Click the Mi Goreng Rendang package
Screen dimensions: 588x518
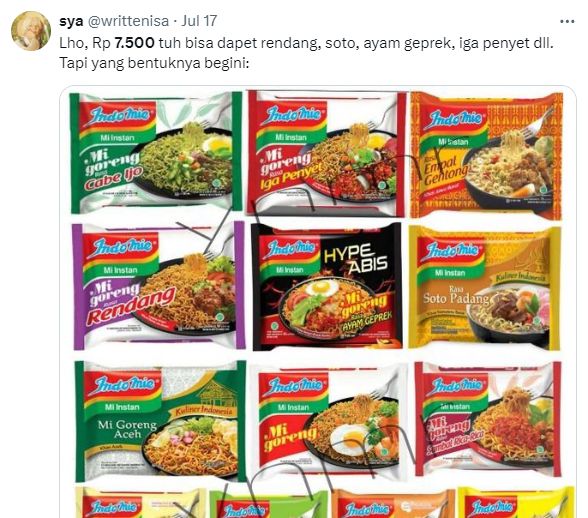click(x=158, y=286)
